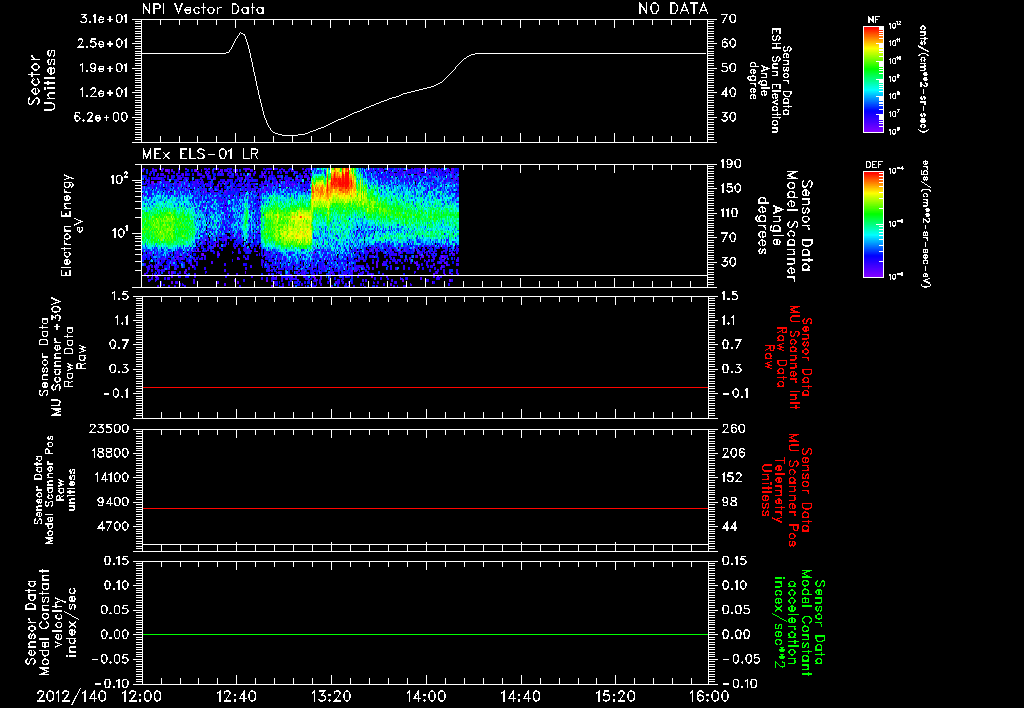Click the '60' sun elevation tick label
This screenshot has height=708, width=1024.
(x=729, y=43)
